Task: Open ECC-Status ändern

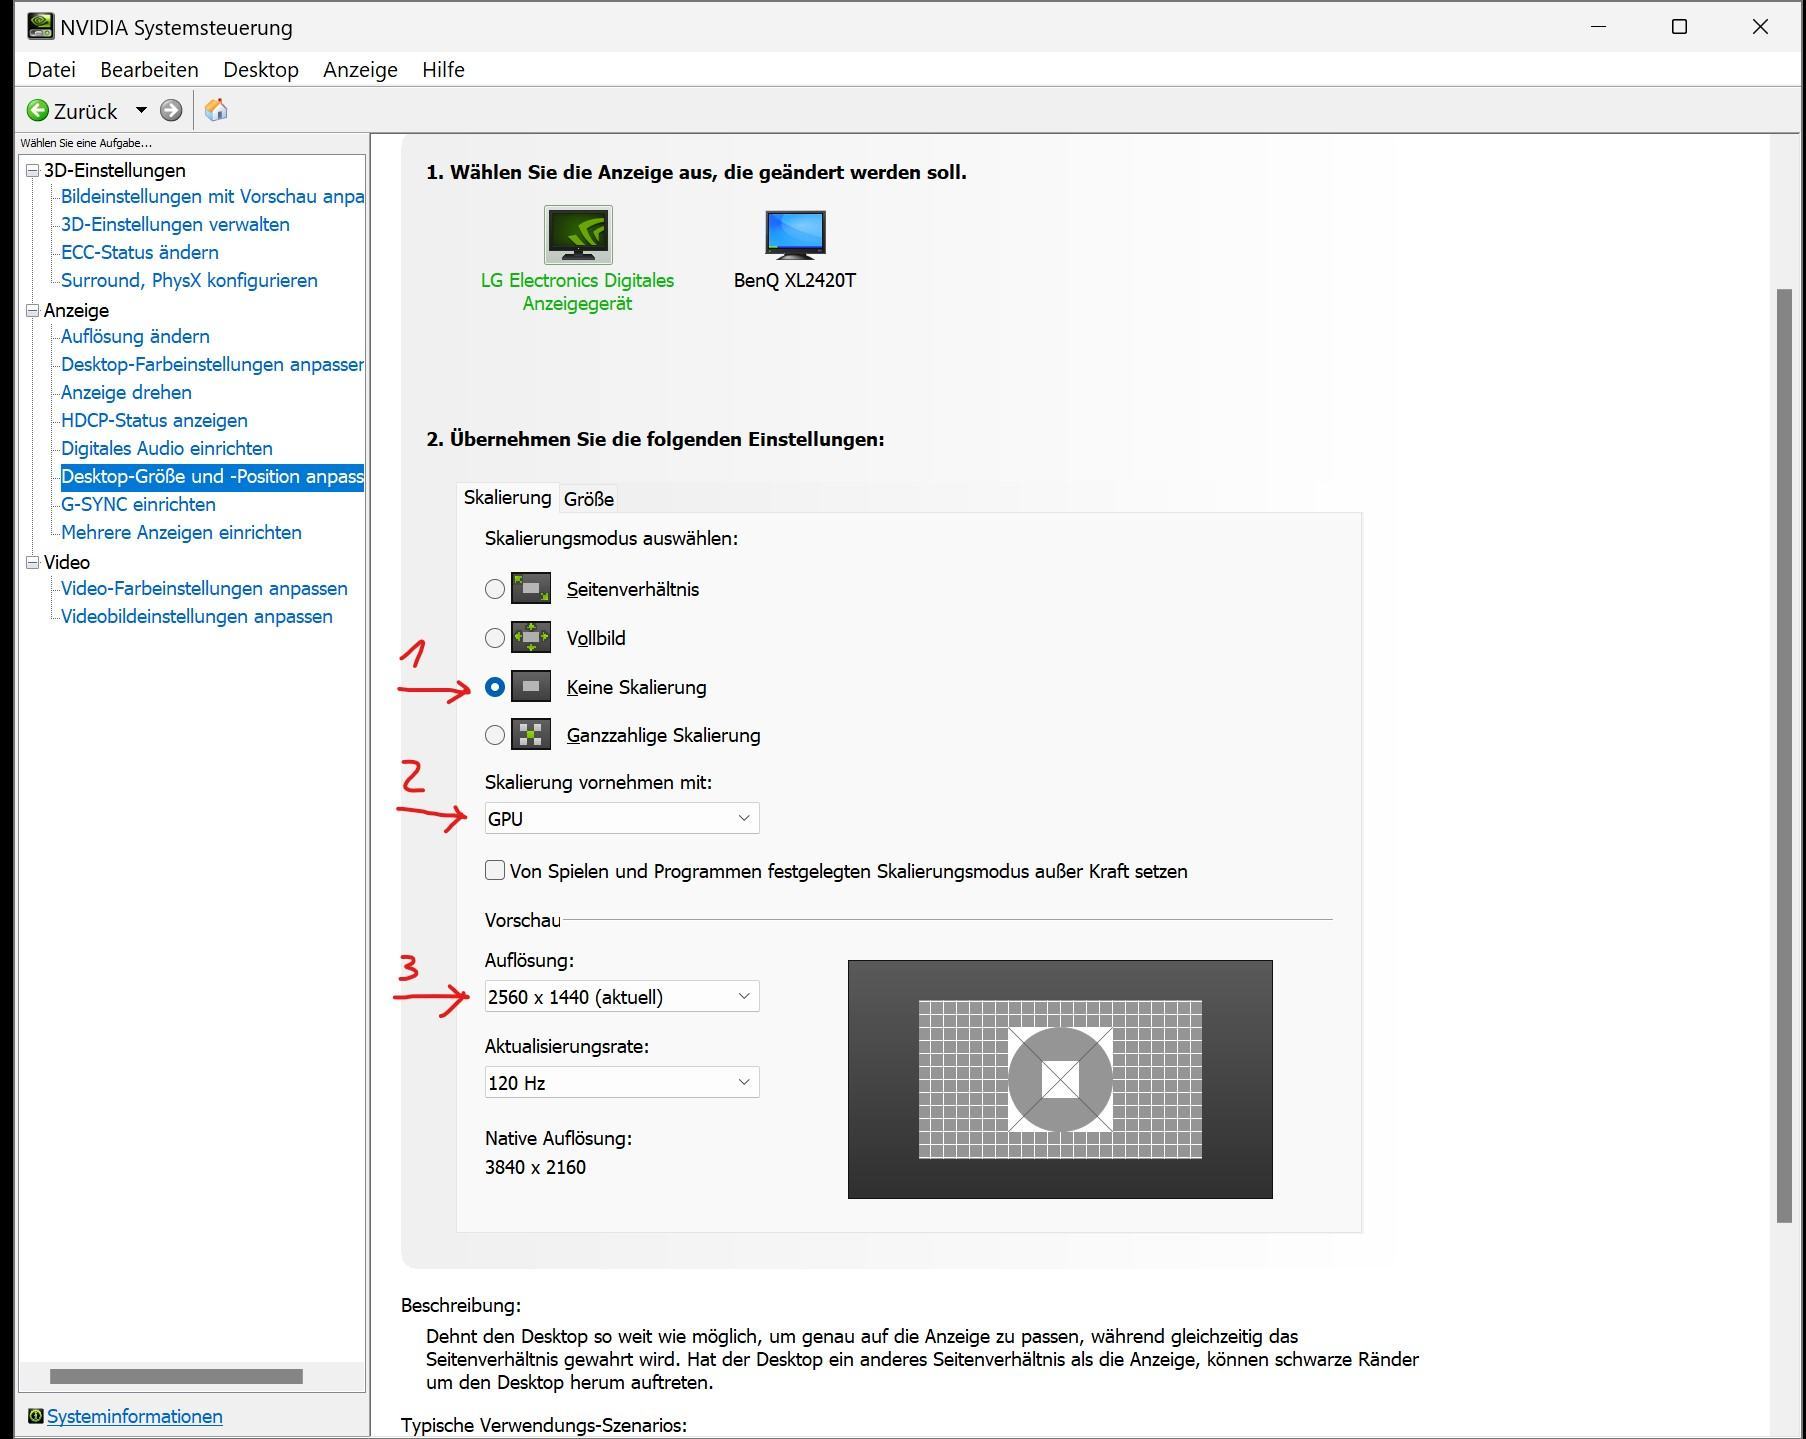Action: pyautogui.click(x=140, y=253)
